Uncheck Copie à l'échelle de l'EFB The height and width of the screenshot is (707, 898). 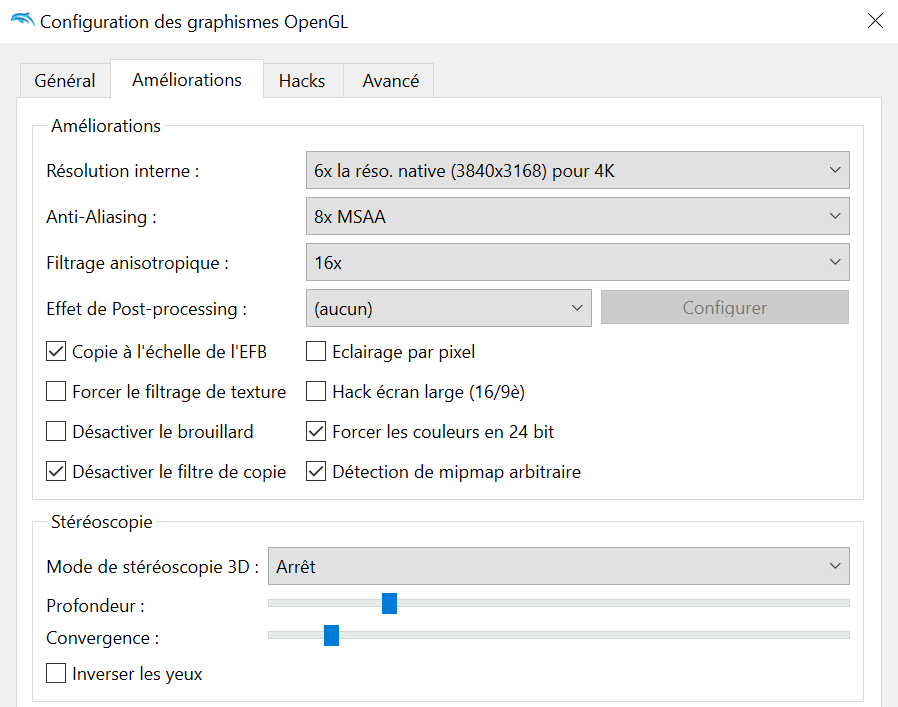pyautogui.click(x=56, y=352)
